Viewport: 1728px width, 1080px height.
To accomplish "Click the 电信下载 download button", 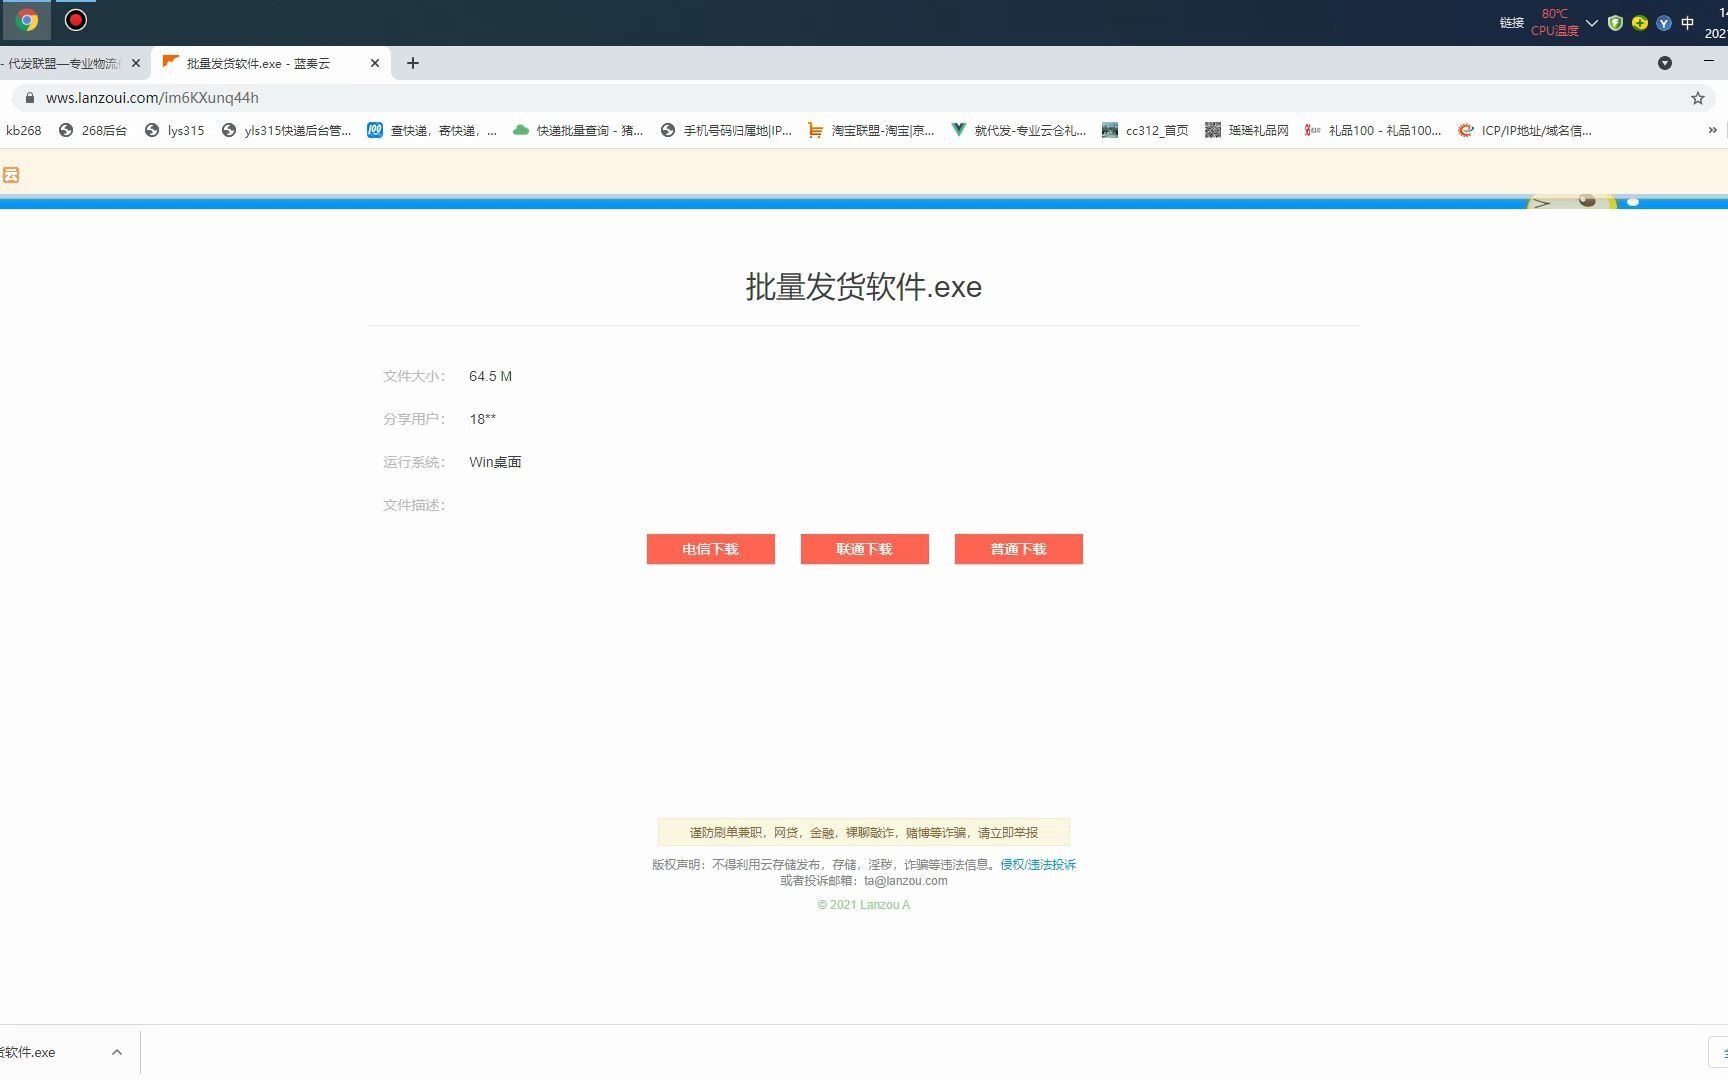I will [x=710, y=549].
